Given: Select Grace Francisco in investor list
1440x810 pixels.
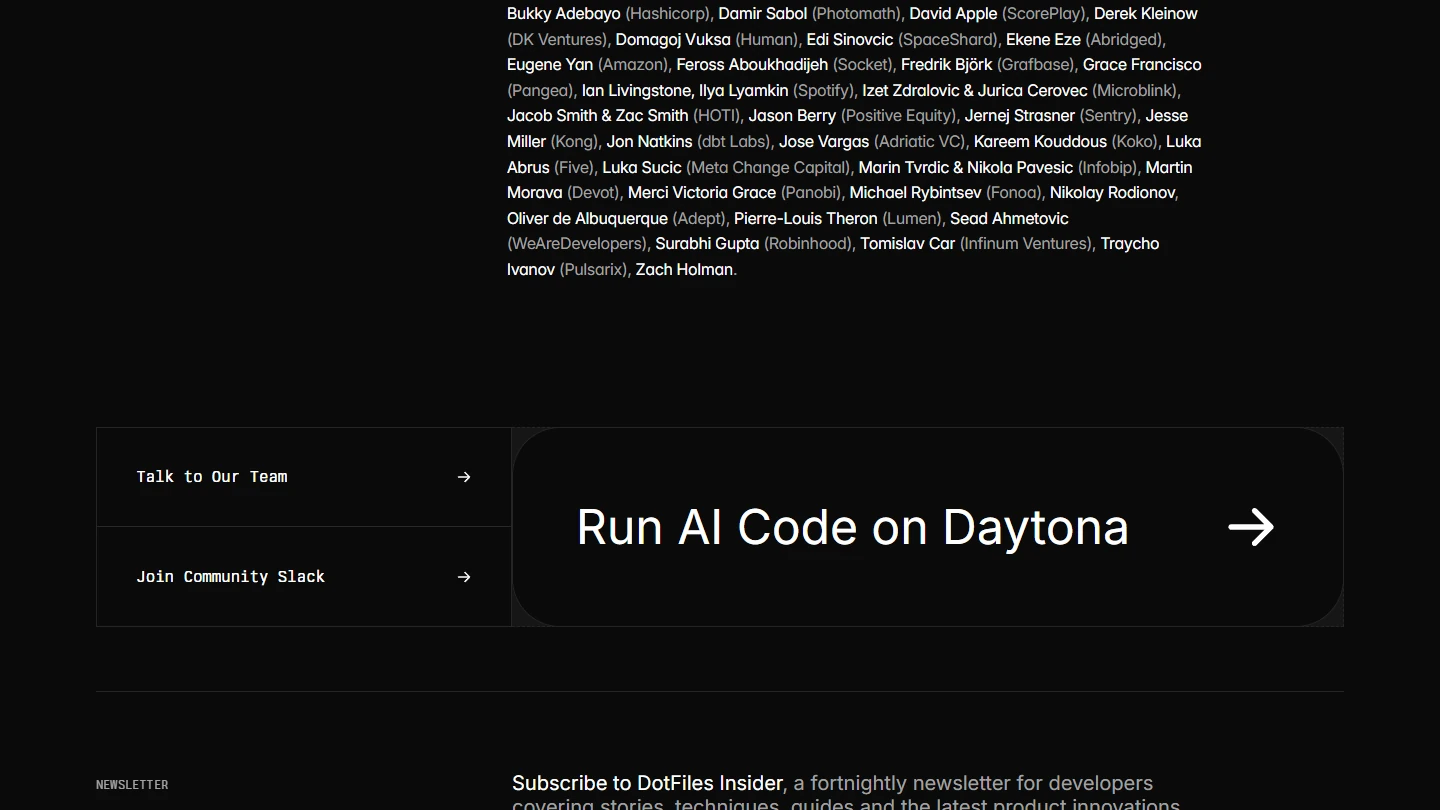Looking at the screenshot, I should (1142, 65).
